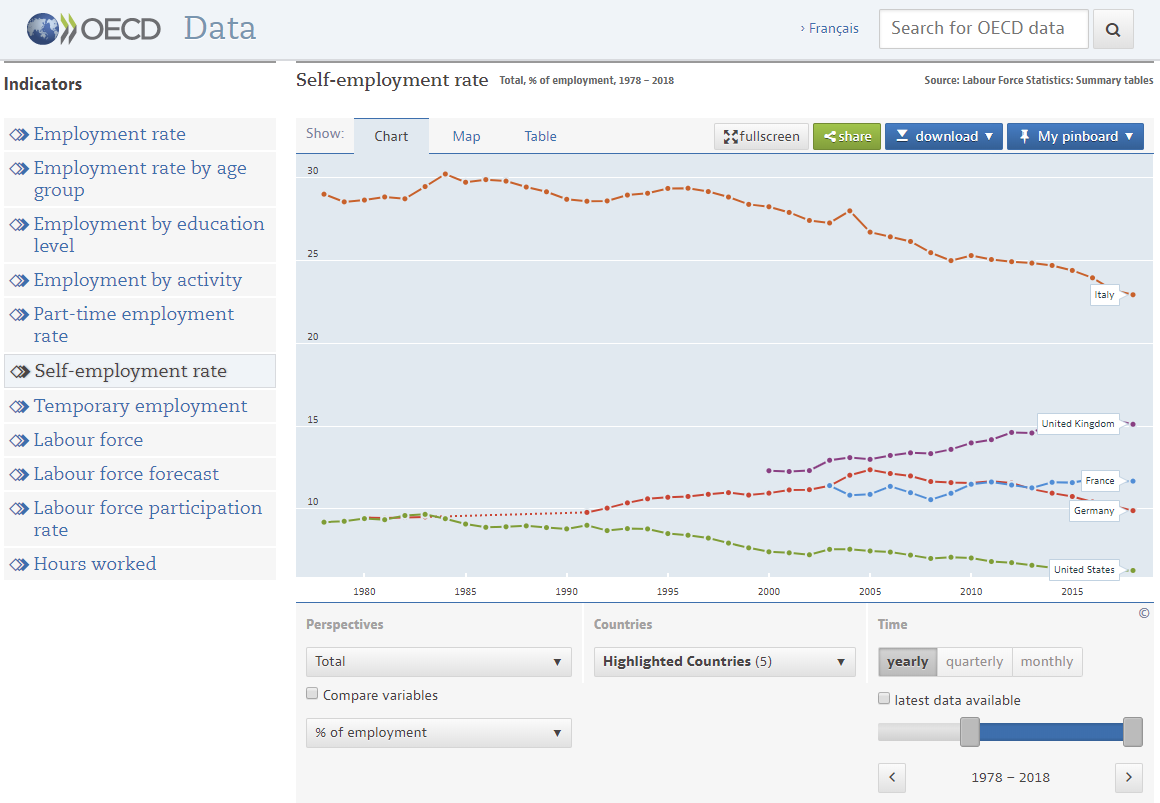Switch to the Map tab
This screenshot has height=803, width=1160.
pos(466,137)
